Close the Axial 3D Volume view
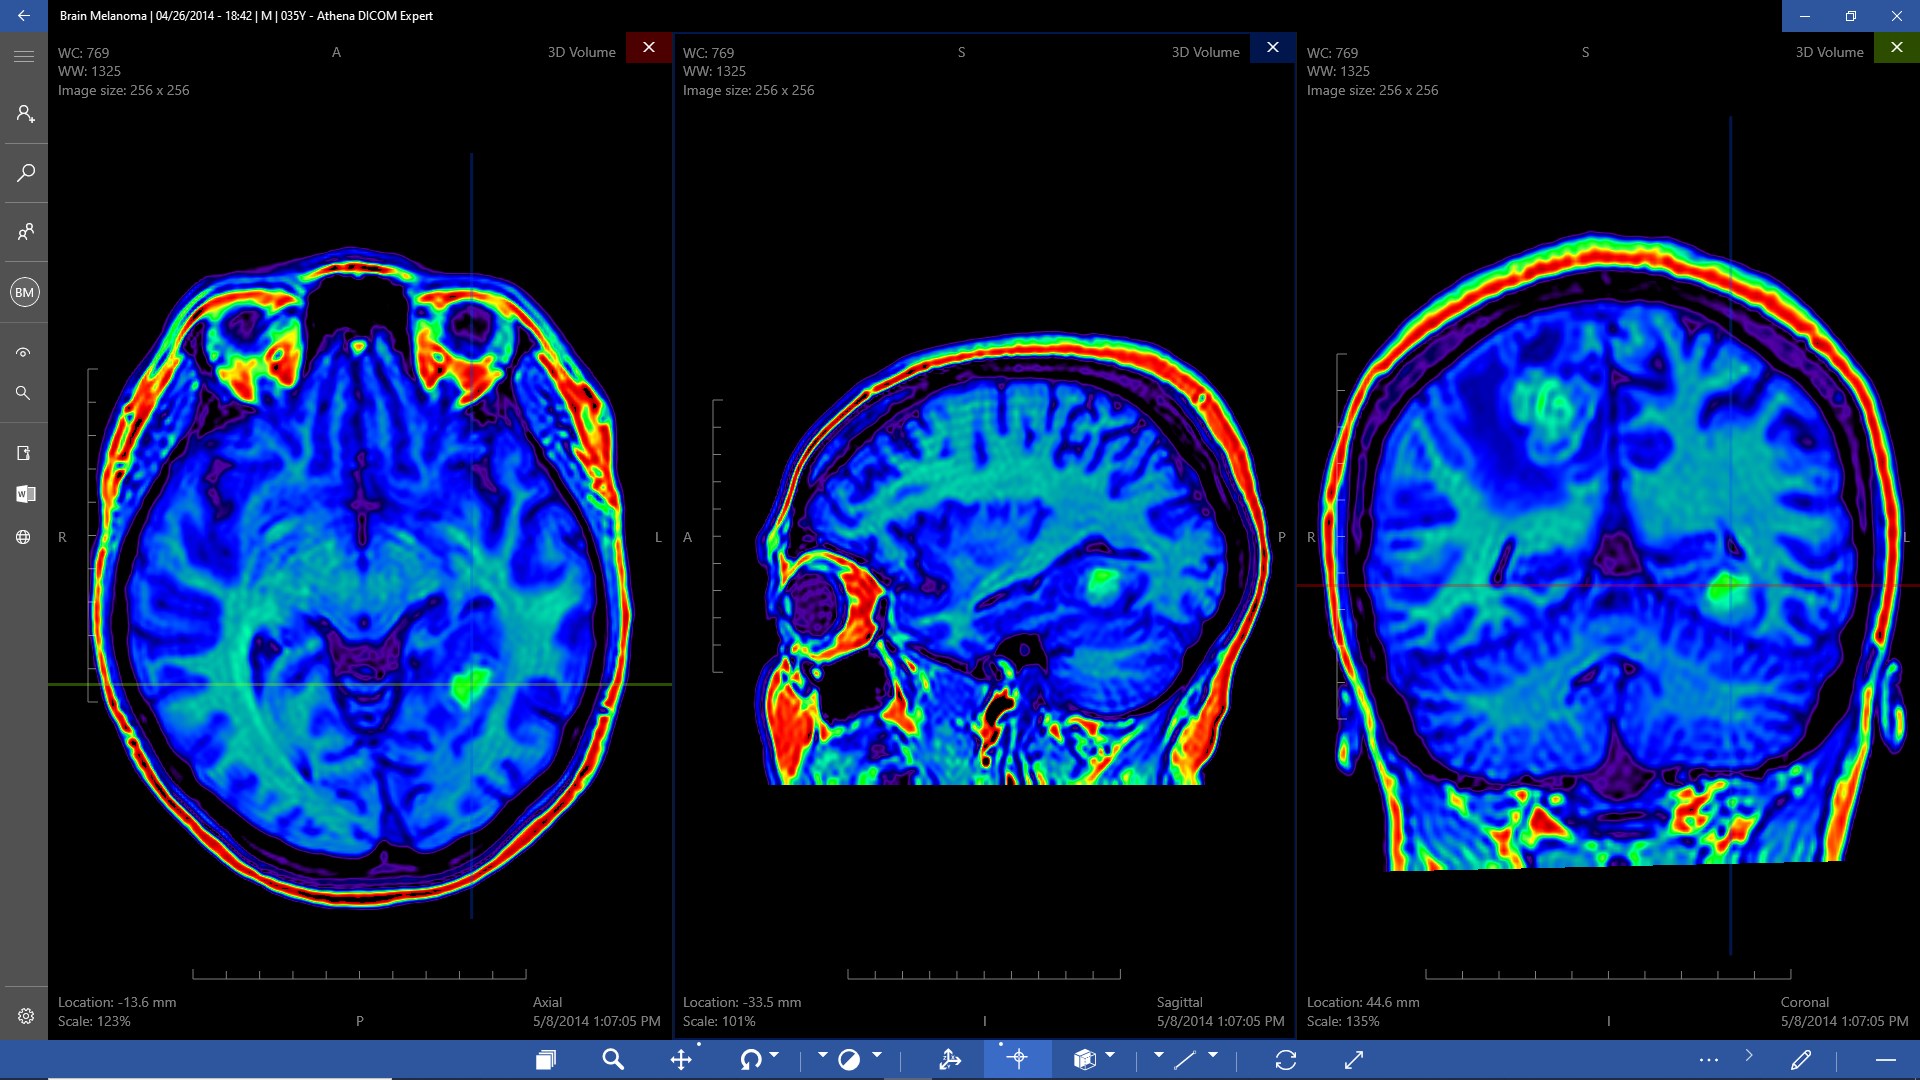This screenshot has height=1080, width=1920. 649,48
